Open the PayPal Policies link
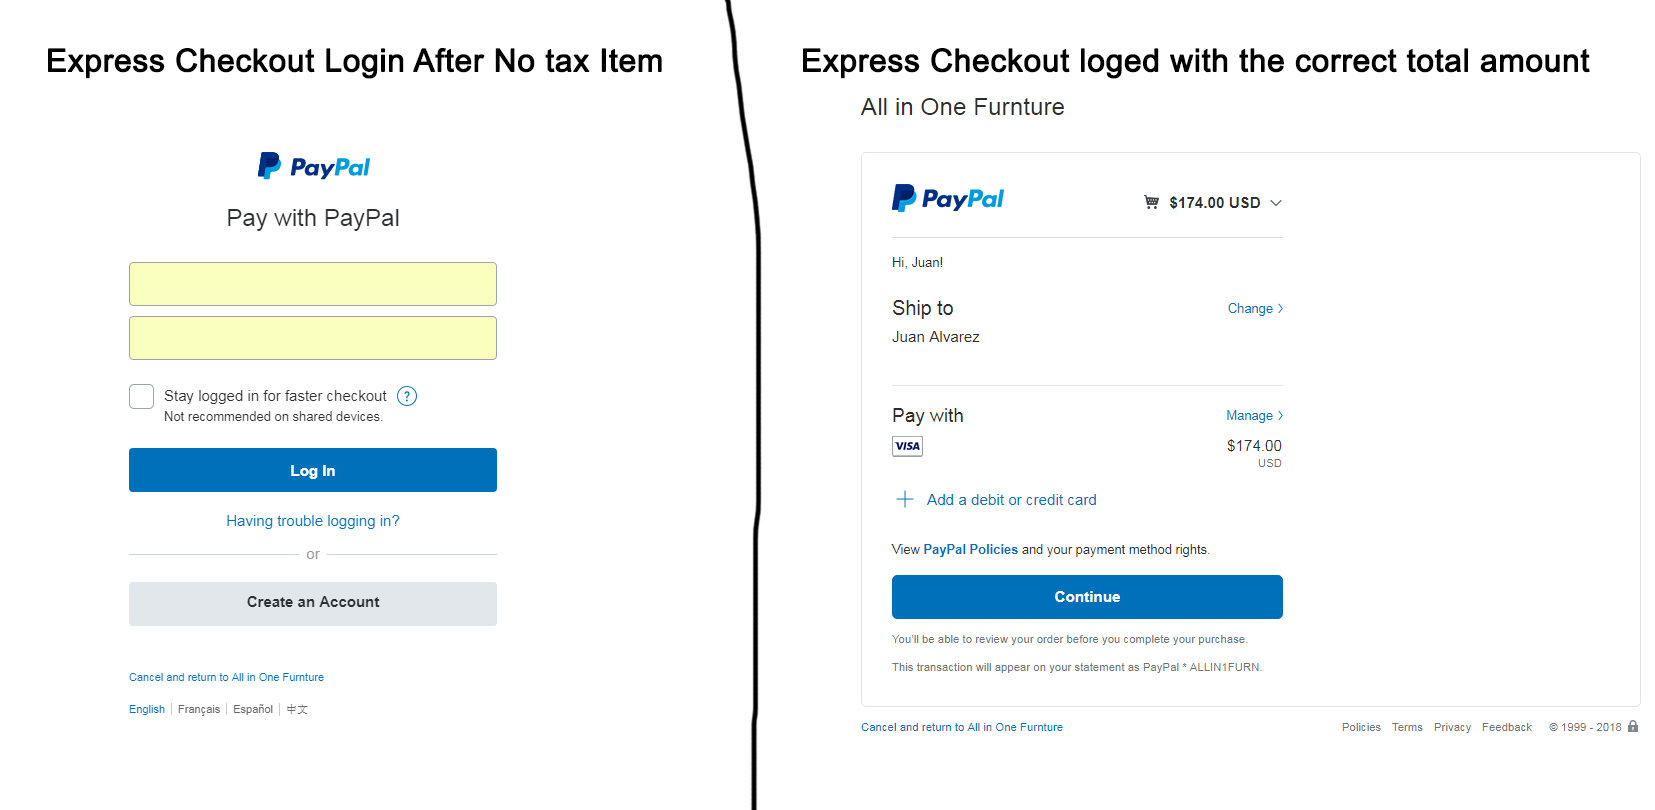 (970, 549)
